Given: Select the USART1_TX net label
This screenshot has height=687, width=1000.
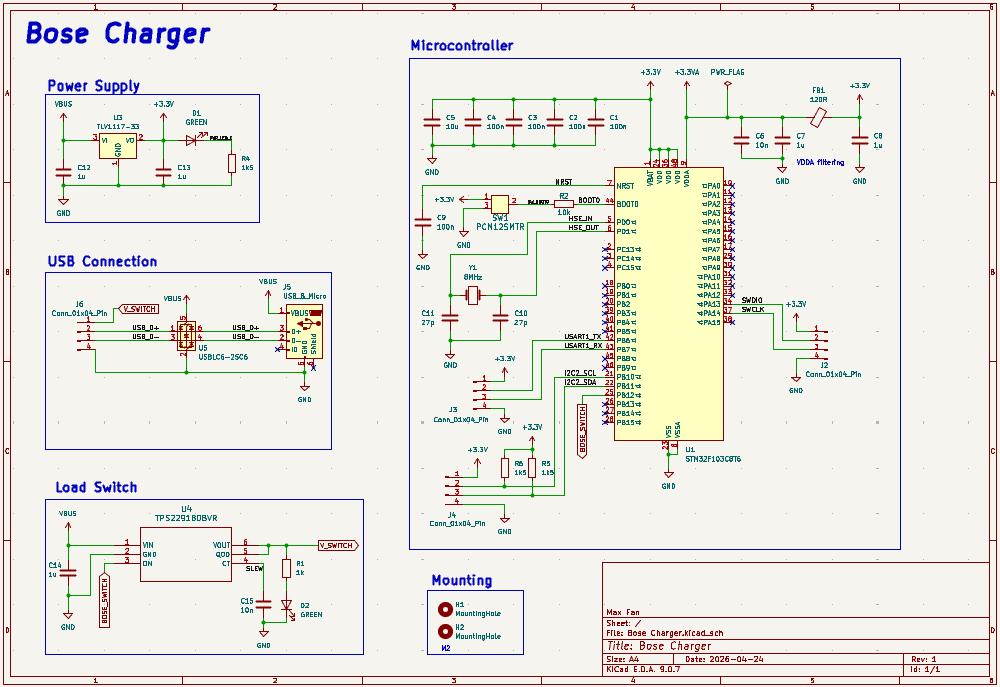Looking at the screenshot, I should (582, 336).
